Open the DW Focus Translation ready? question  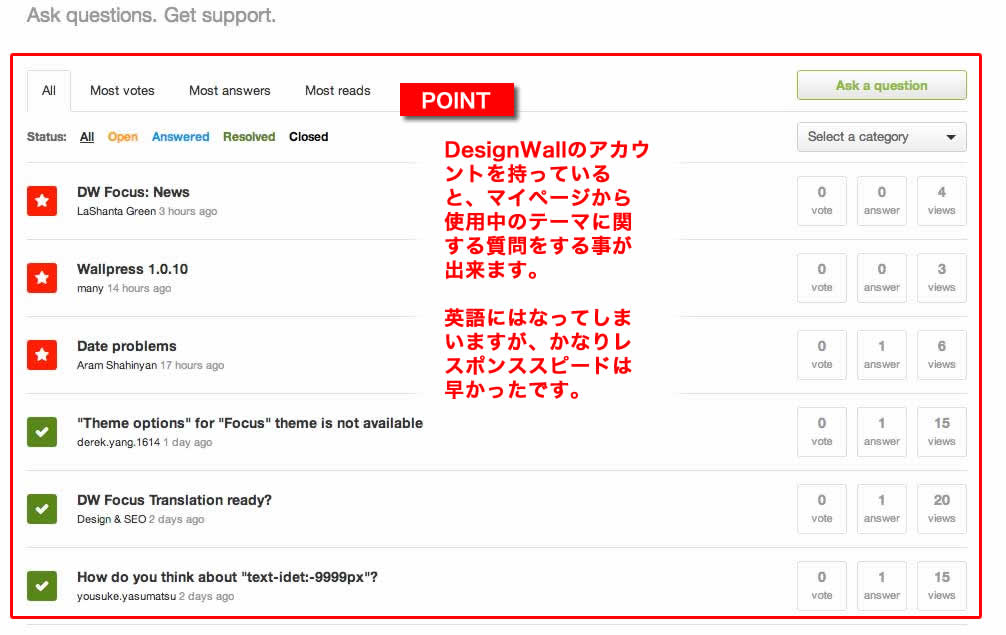point(175,500)
